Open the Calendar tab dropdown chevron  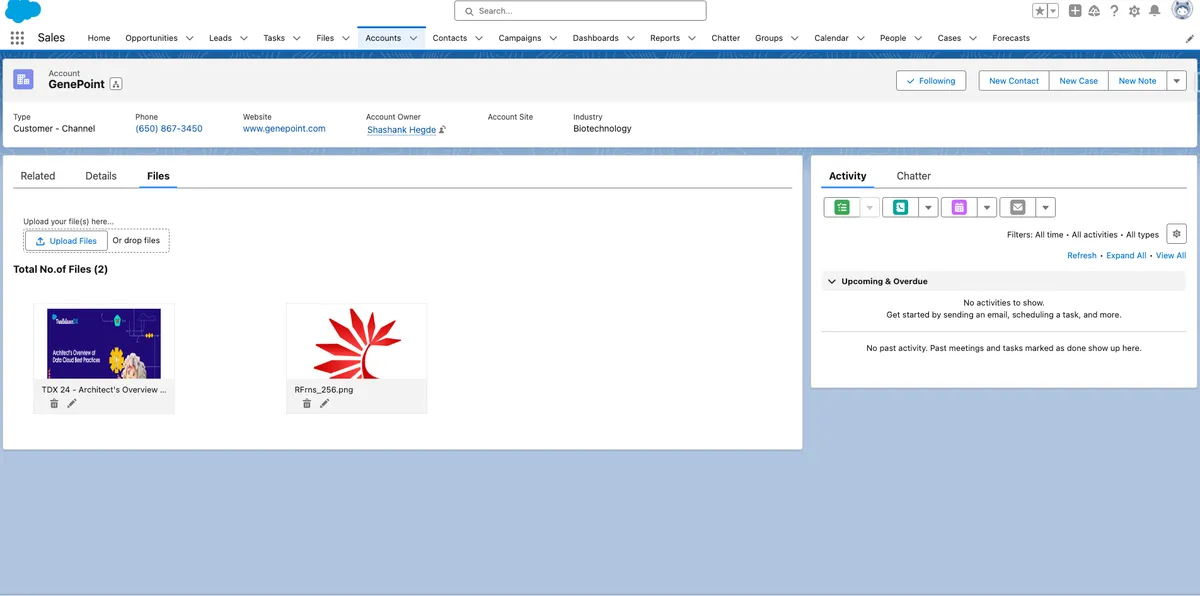pos(860,38)
